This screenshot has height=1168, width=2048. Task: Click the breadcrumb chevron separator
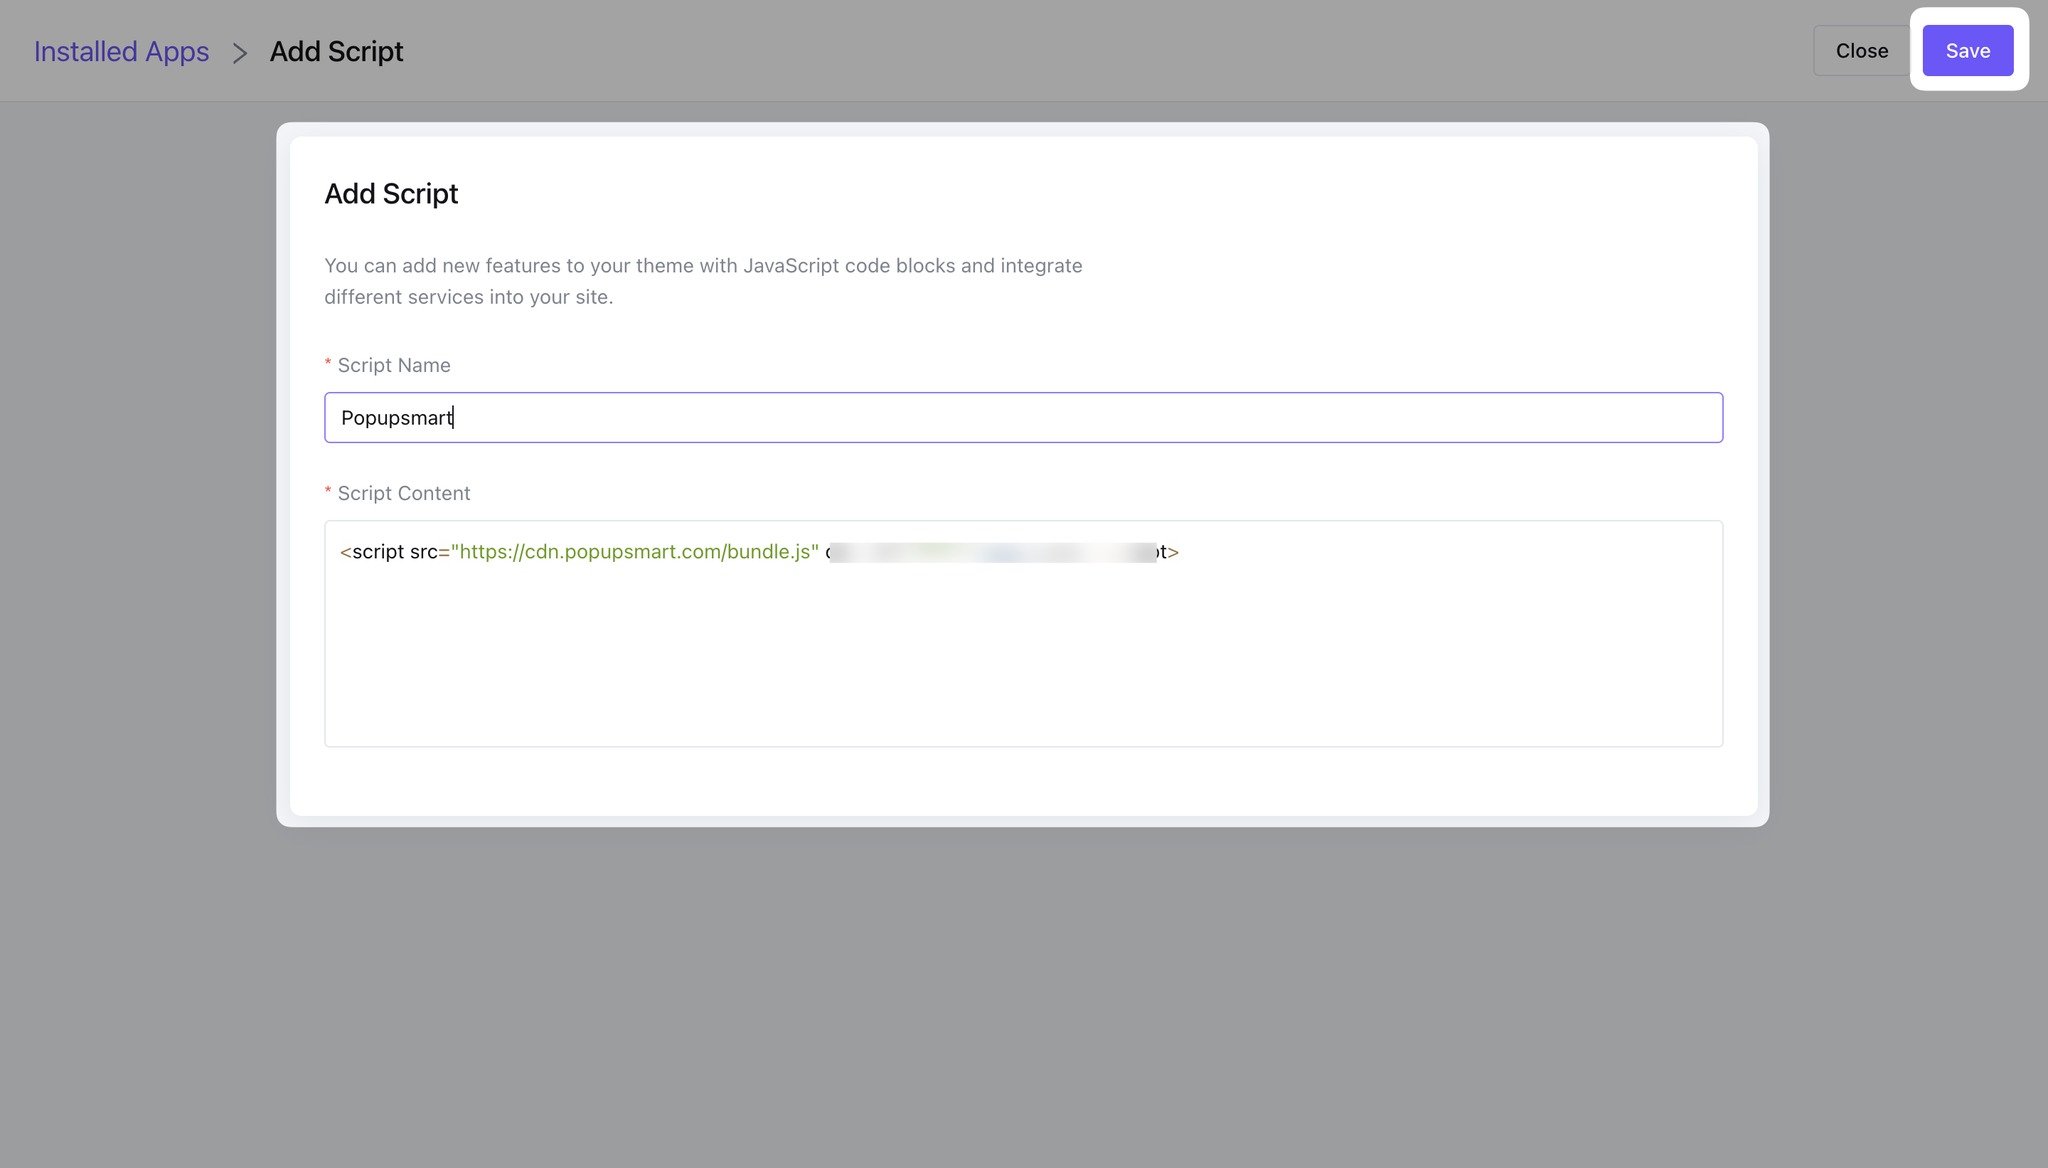(x=239, y=53)
